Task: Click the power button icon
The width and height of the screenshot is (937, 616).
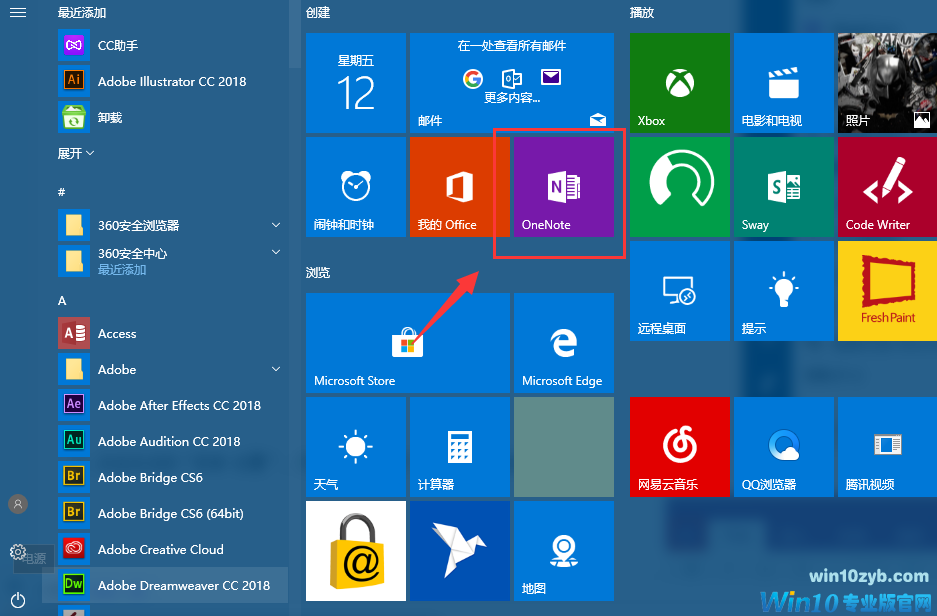Action: [18, 599]
